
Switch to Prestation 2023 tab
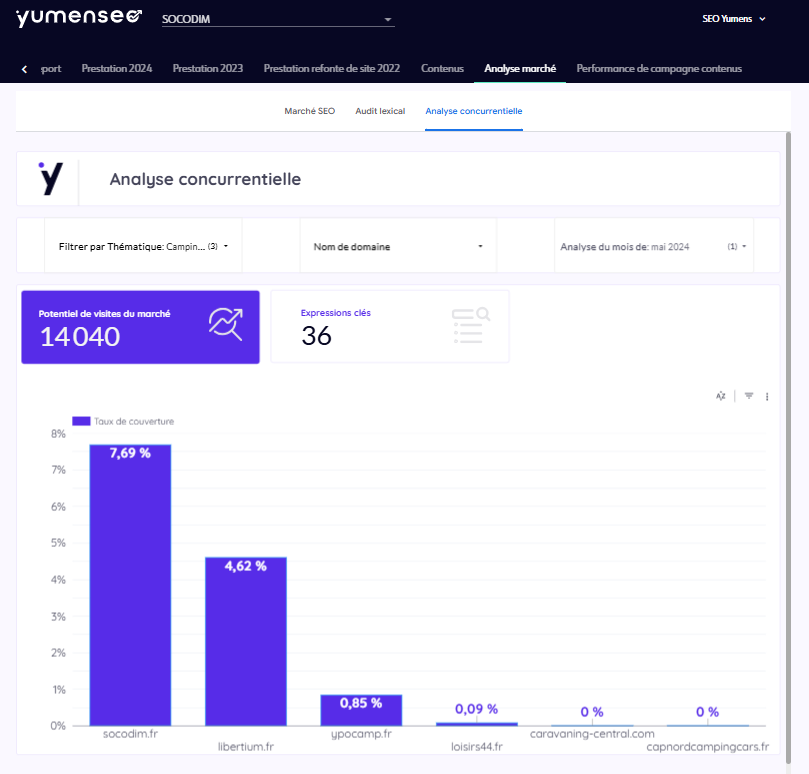(208, 69)
